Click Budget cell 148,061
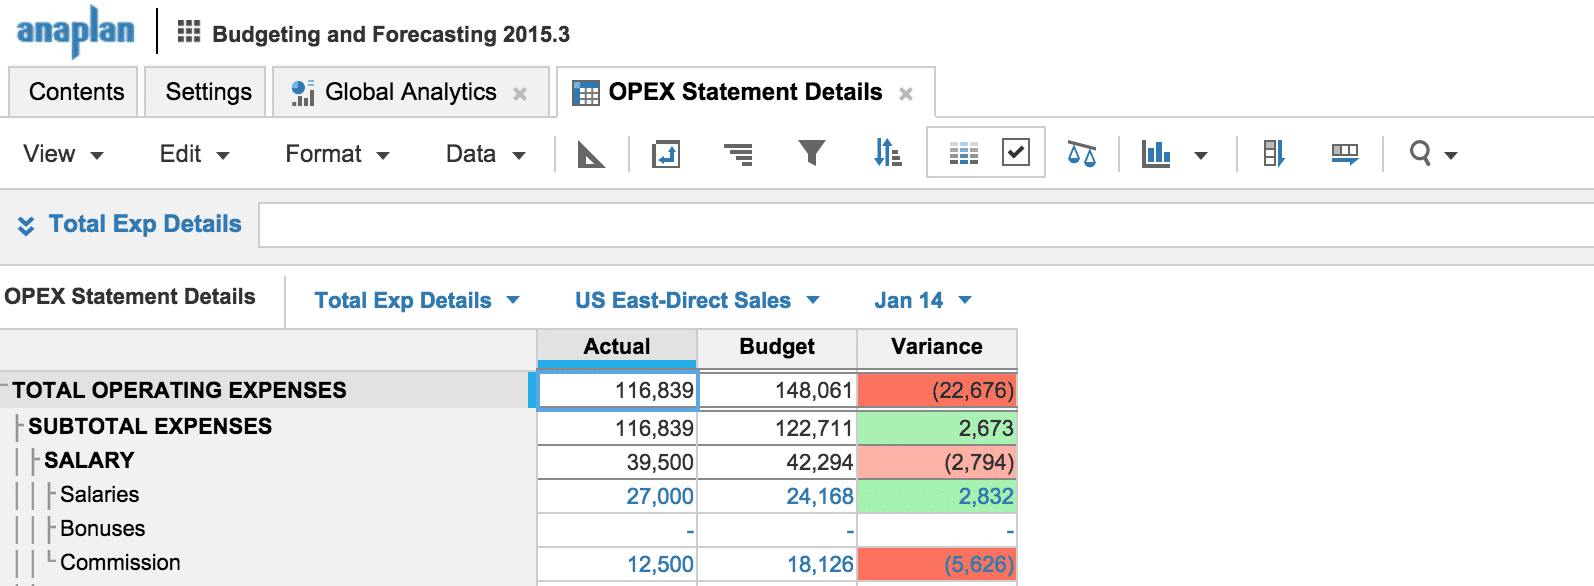 [x=777, y=390]
